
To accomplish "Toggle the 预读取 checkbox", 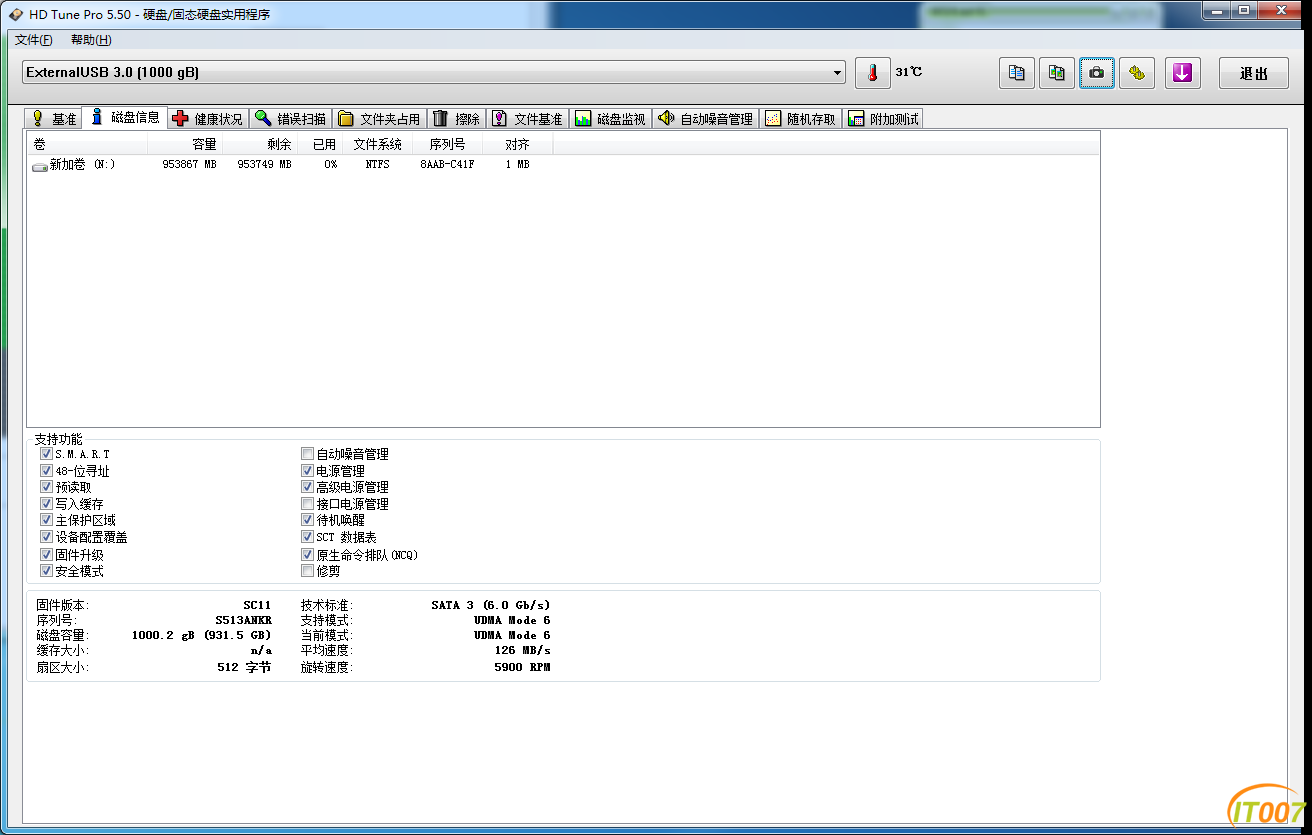I will tap(46, 487).
